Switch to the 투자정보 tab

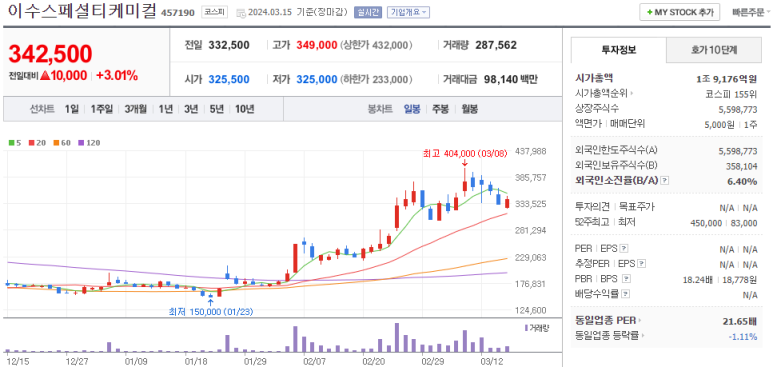(x=619, y=50)
